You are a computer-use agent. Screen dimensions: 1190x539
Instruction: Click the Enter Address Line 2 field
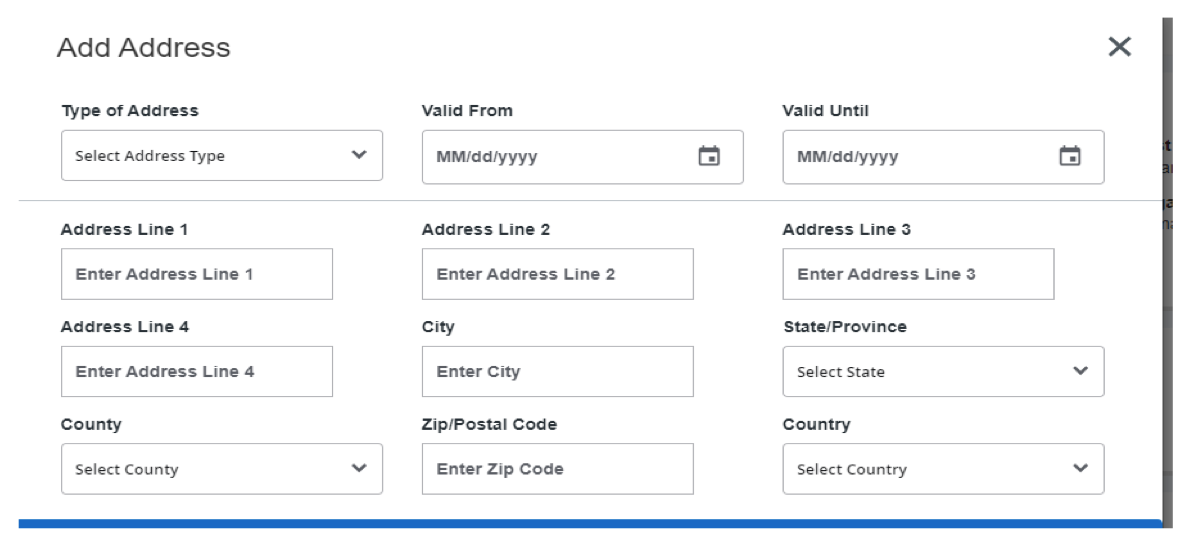pyautogui.click(x=558, y=274)
